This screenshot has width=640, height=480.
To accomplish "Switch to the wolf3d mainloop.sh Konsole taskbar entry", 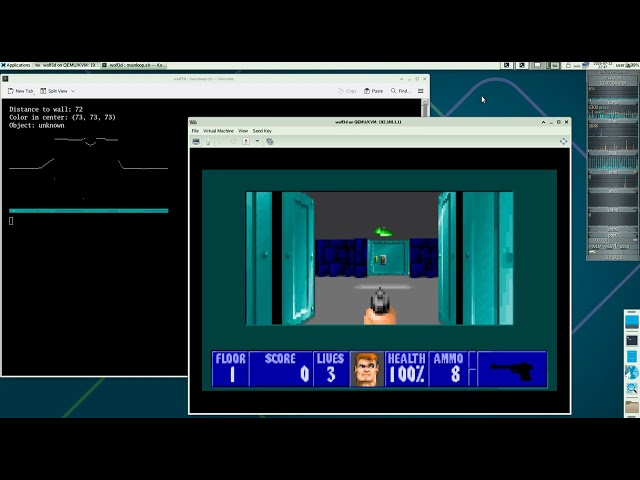I will 133,65.
